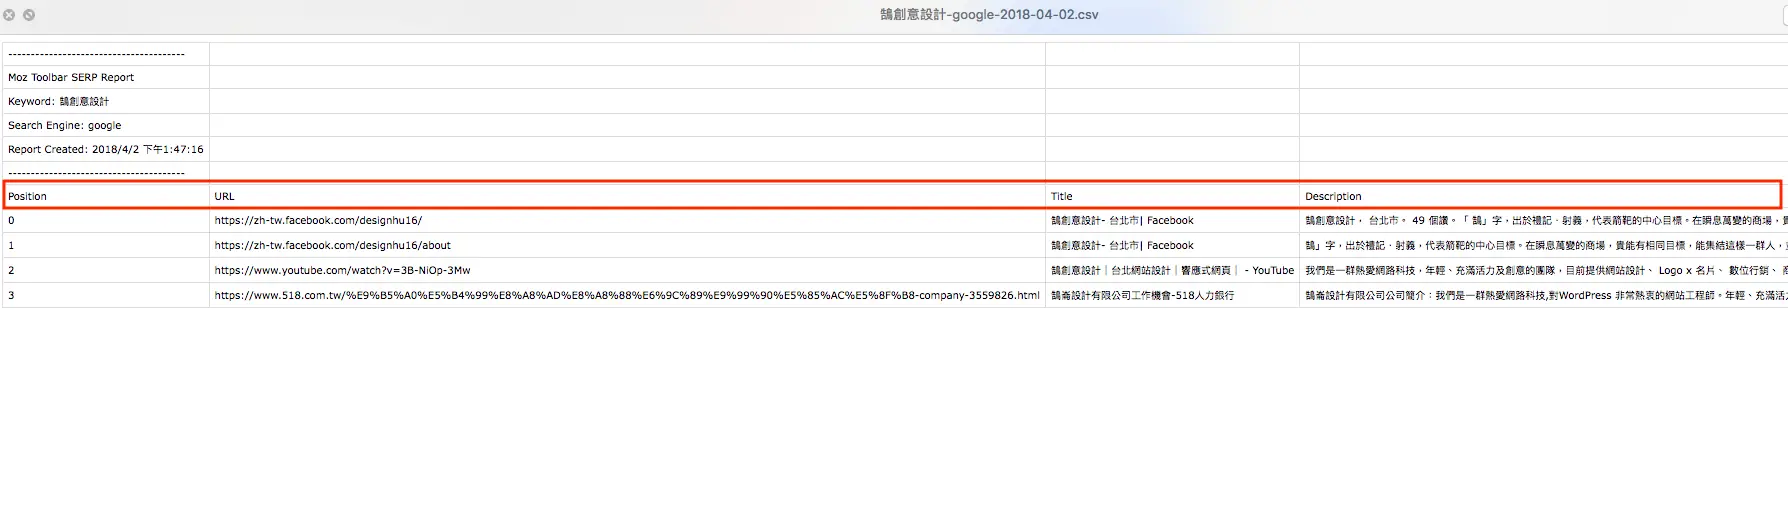Click the round button beside the close button
Image resolution: width=1788 pixels, height=510 pixels.
click(x=29, y=15)
